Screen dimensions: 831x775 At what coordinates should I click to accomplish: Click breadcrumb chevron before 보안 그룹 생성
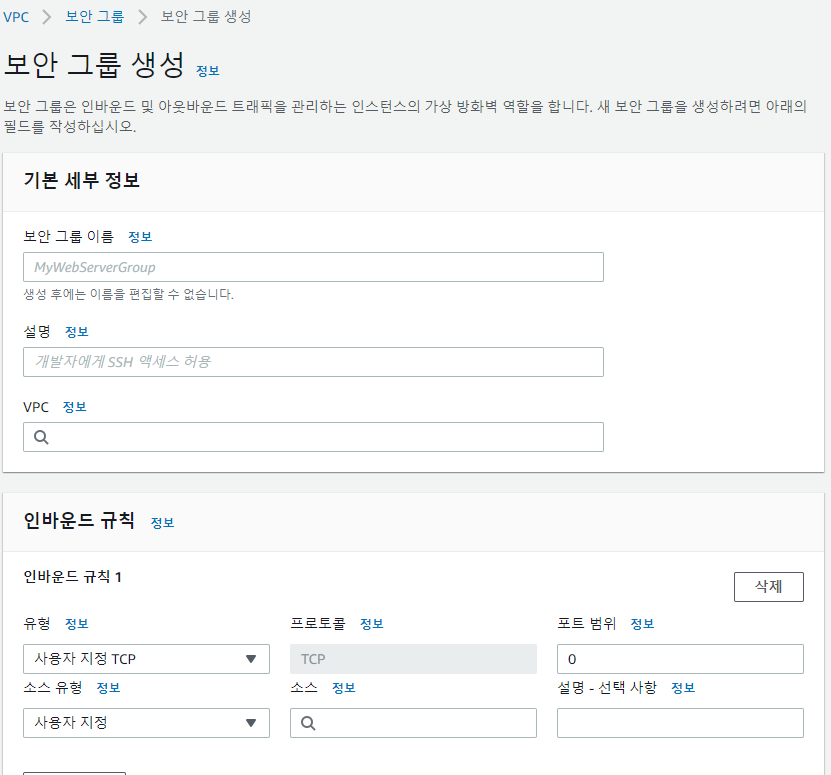pyautogui.click(x=142, y=17)
